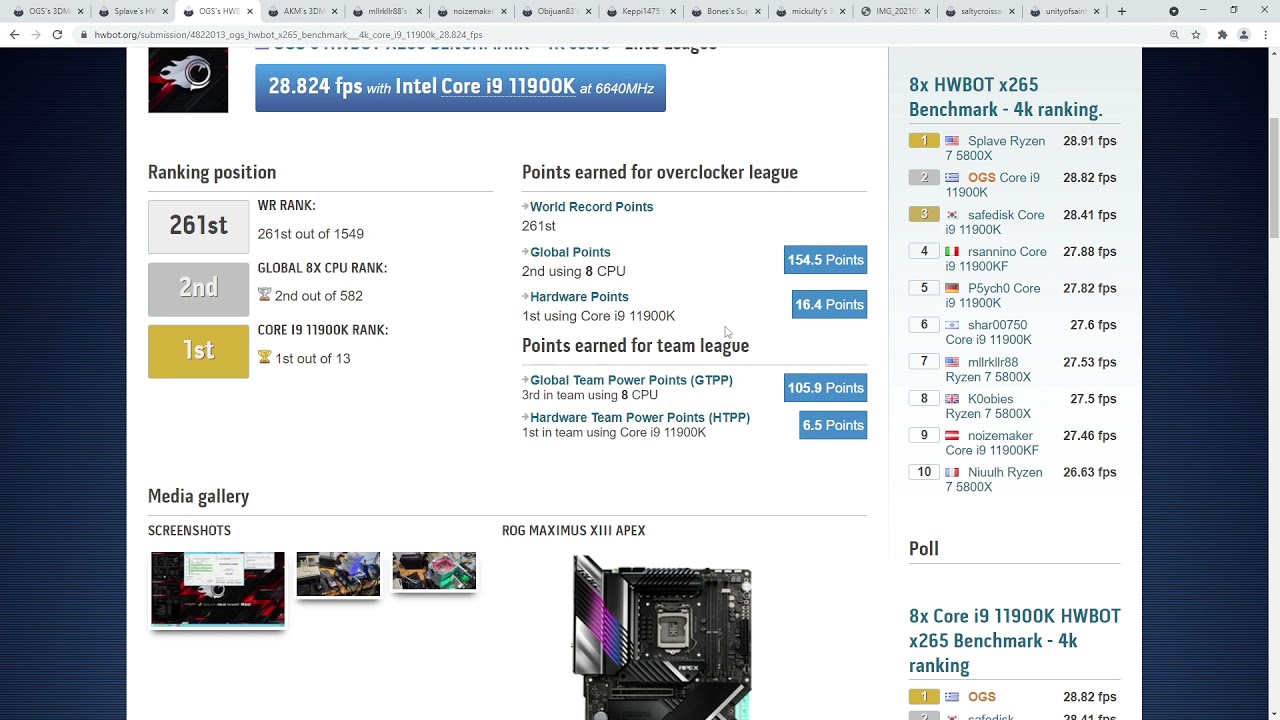The height and width of the screenshot is (720, 1280).
Task: Open mllrkllr88 Ryzen 7 5800X entry
Action: pos(988,369)
